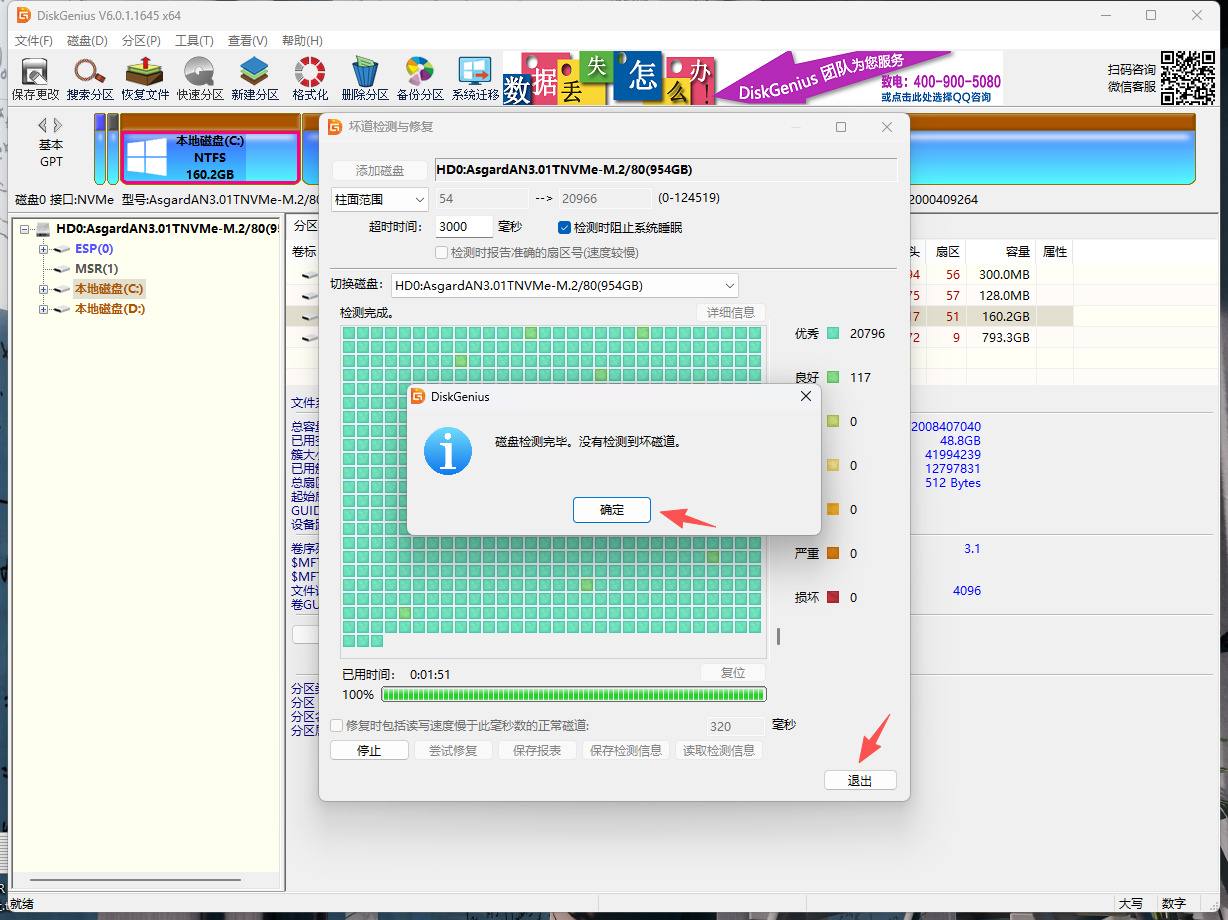Open the switch disk (切换磁盘) dropdown
The image size is (1228, 920).
pyautogui.click(x=565, y=285)
